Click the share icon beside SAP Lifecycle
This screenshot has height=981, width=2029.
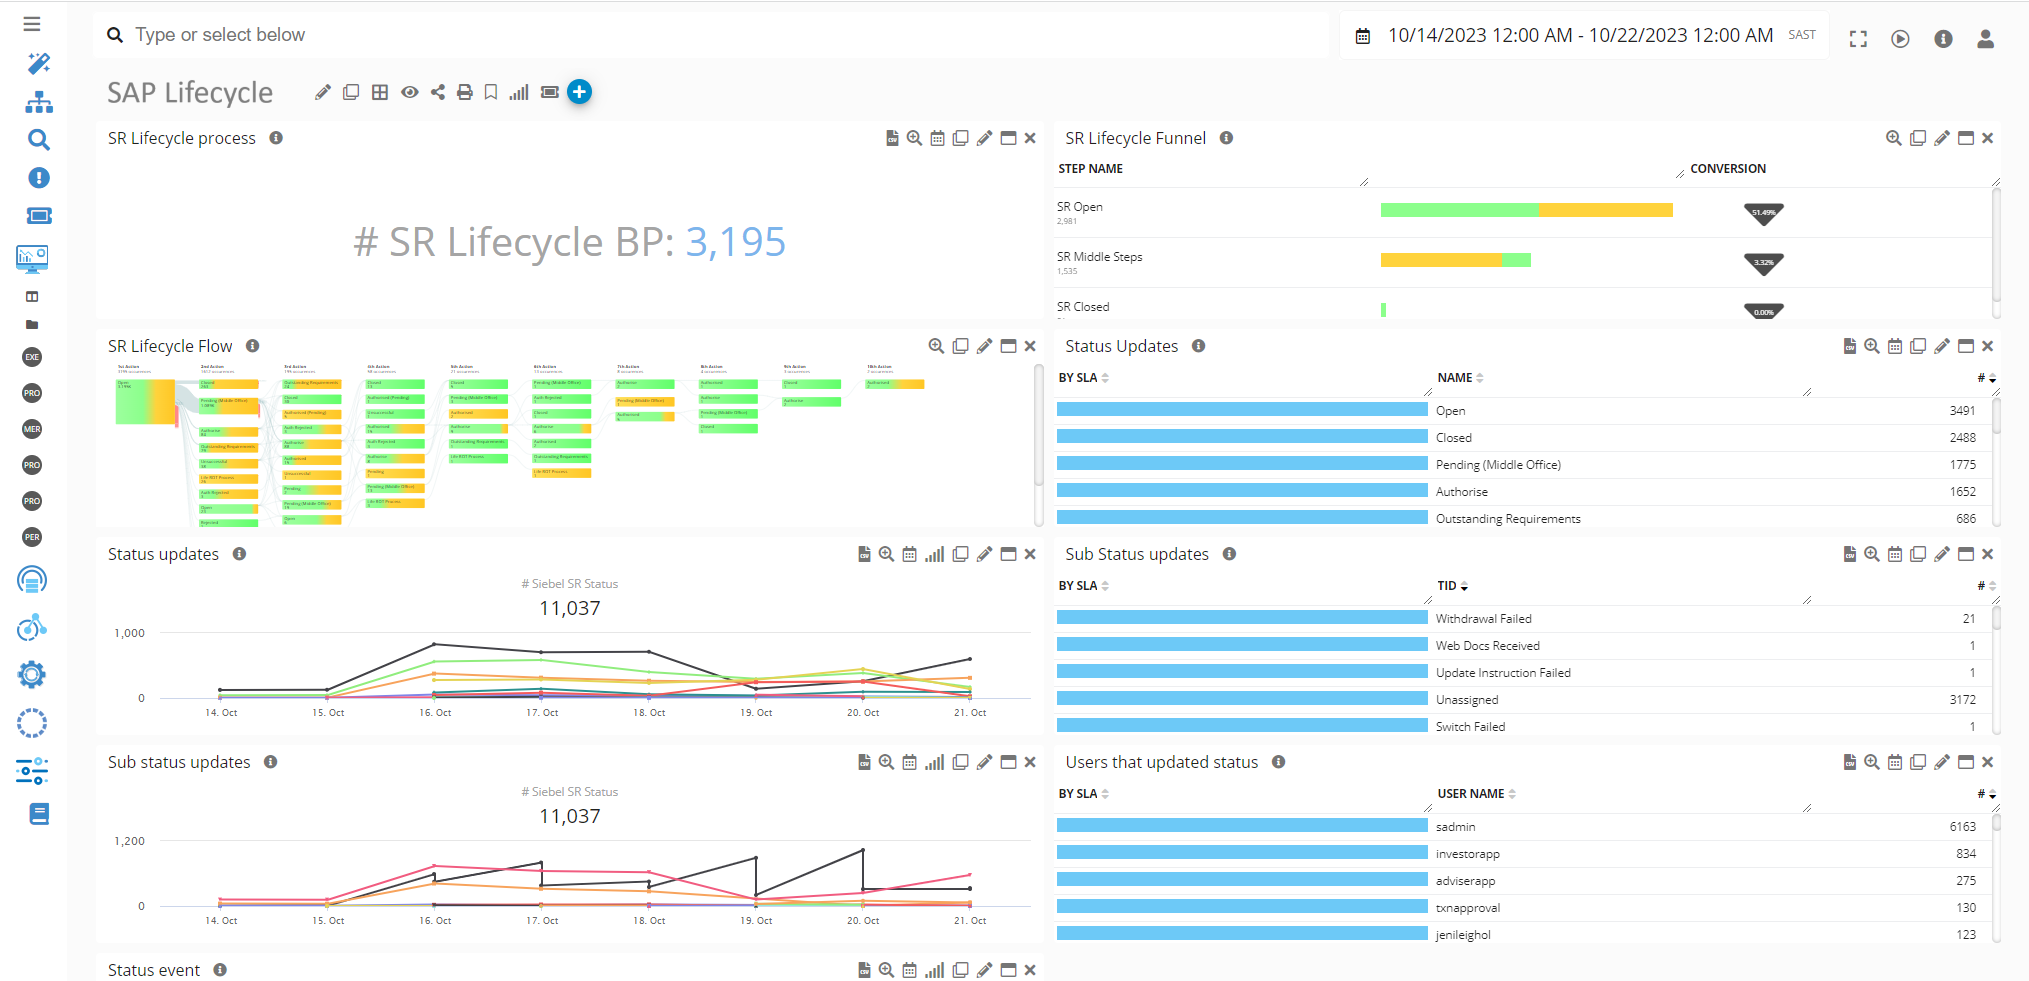[438, 92]
